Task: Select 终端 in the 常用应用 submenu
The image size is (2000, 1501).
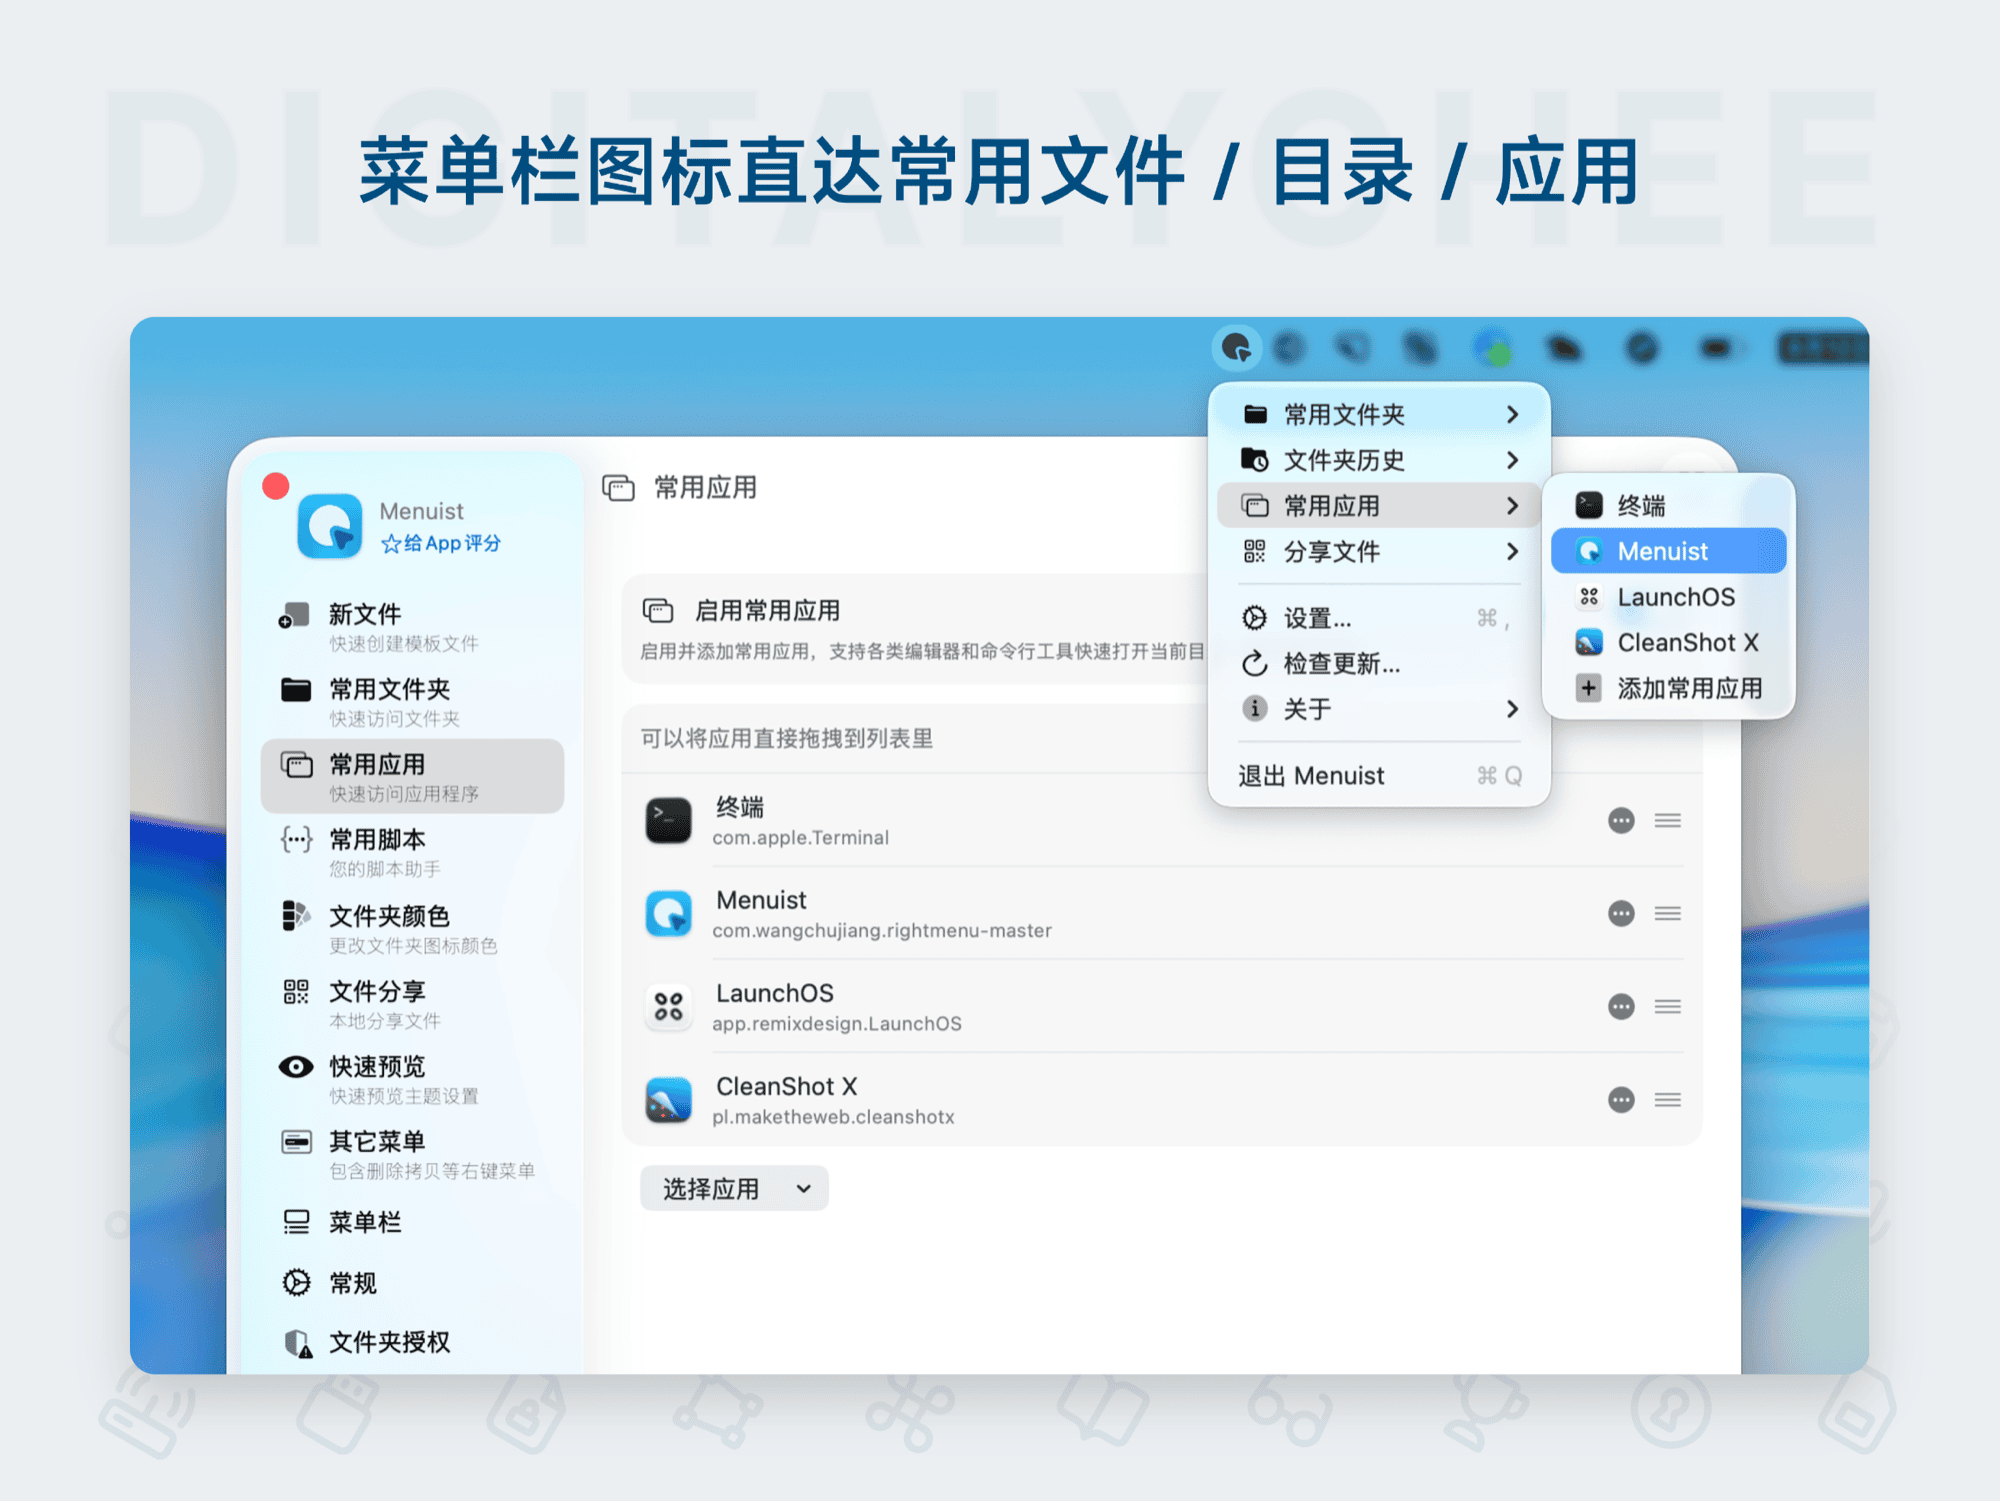Action: pos(1668,506)
